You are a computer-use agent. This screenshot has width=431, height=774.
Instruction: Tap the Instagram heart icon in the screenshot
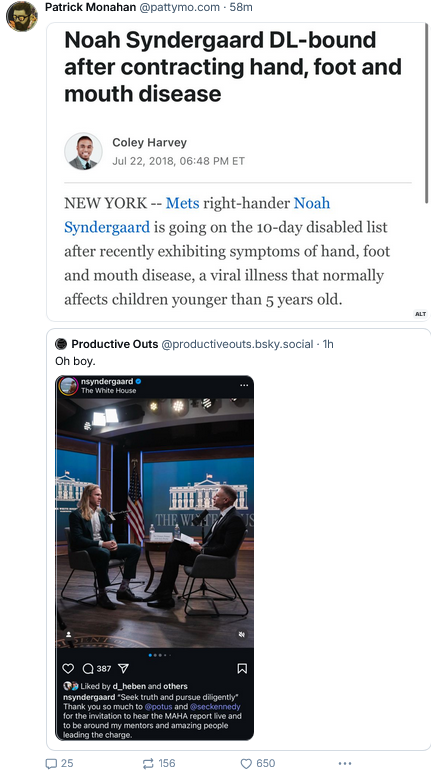coord(68,668)
